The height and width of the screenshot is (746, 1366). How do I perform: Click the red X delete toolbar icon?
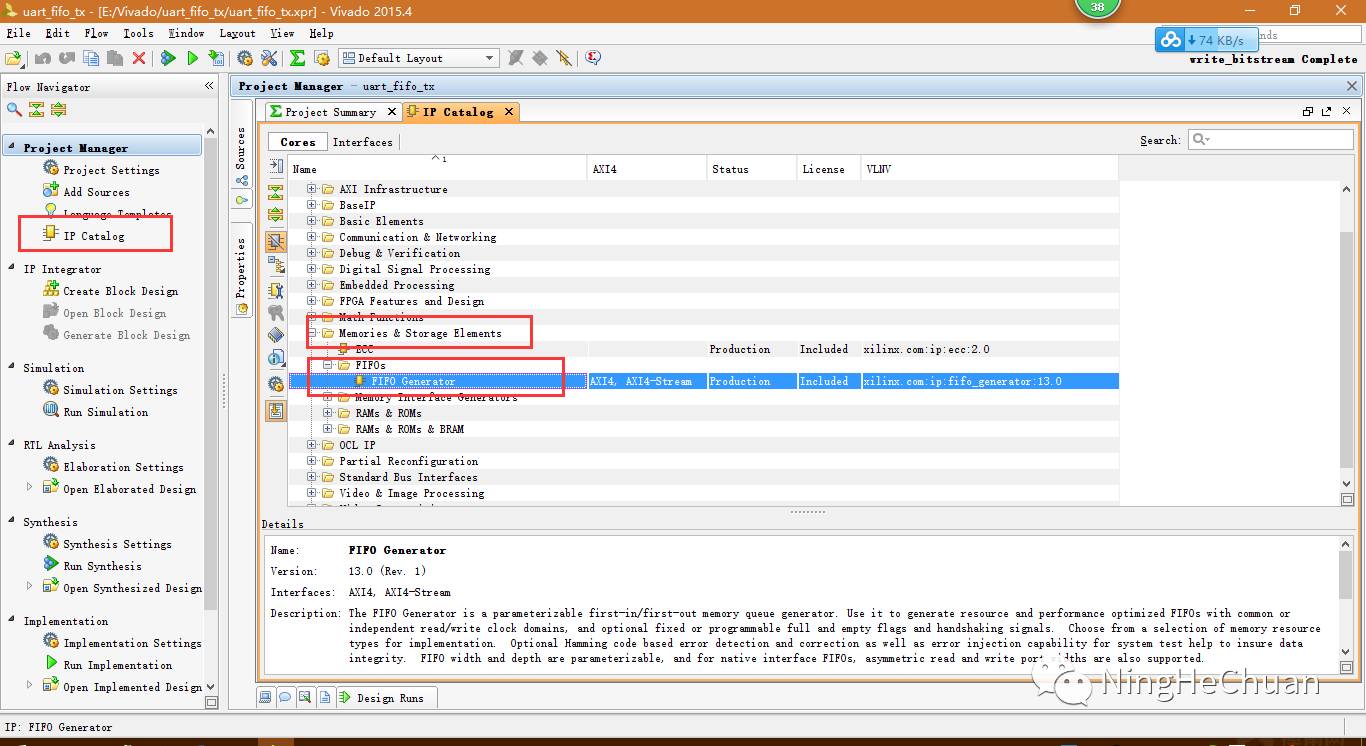point(139,59)
